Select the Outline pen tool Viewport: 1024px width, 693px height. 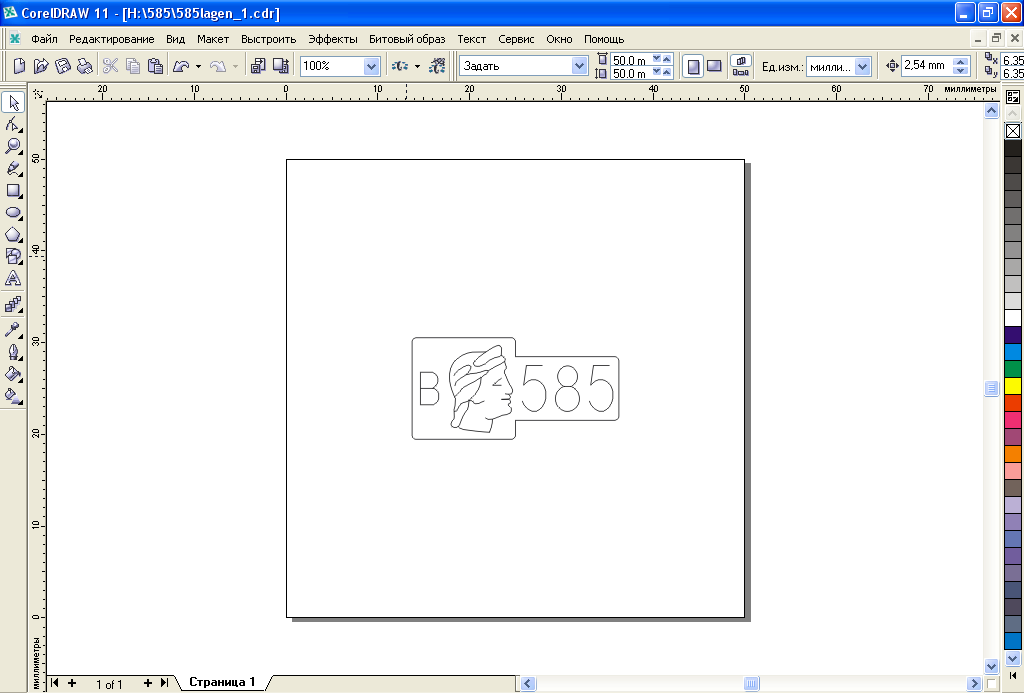(x=13, y=352)
